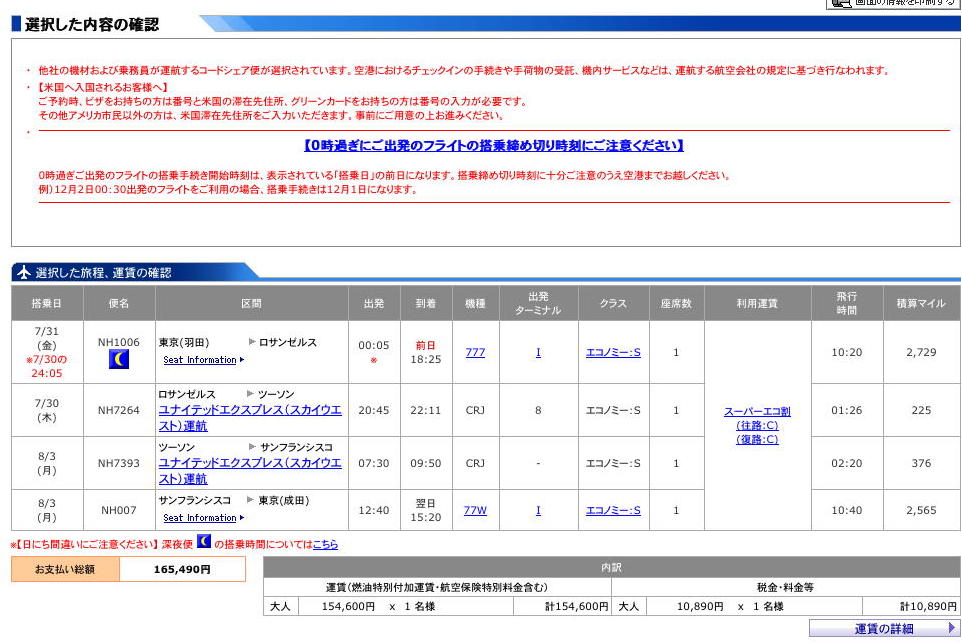Open 運賃の詳細 fare details button

coord(884,628)
